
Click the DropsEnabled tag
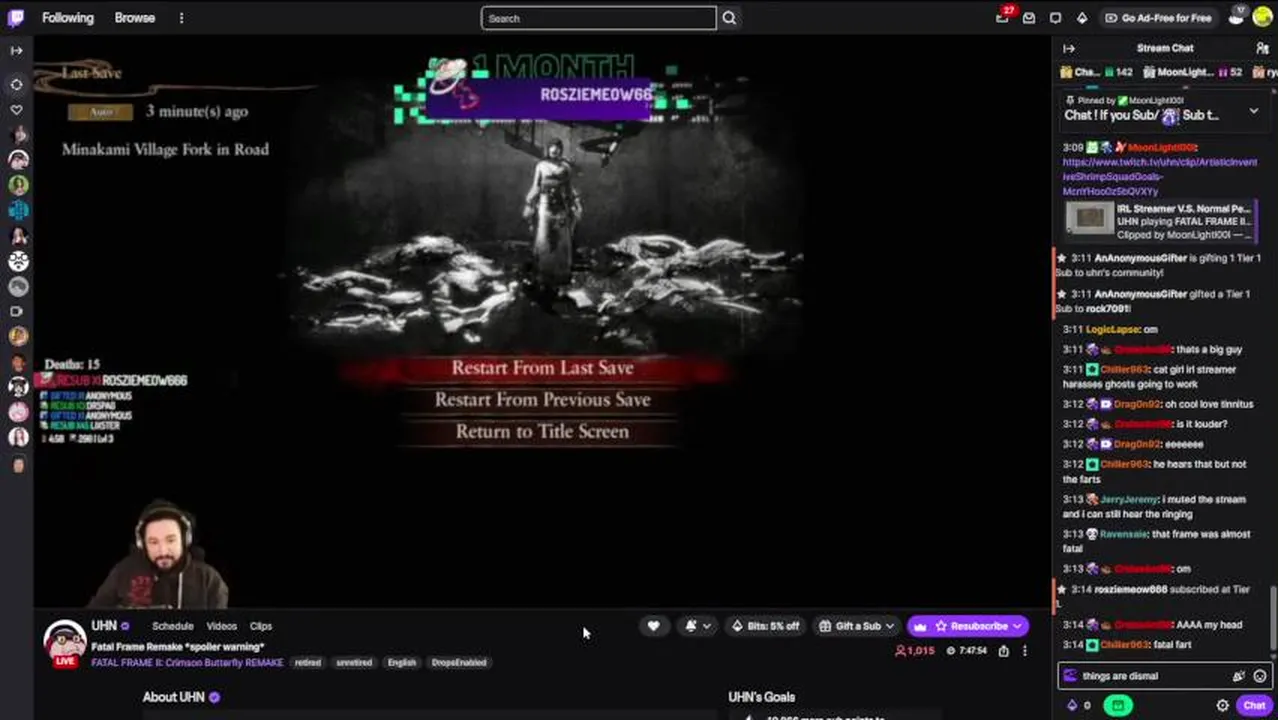pyautogui.click(x=459, y=662)
